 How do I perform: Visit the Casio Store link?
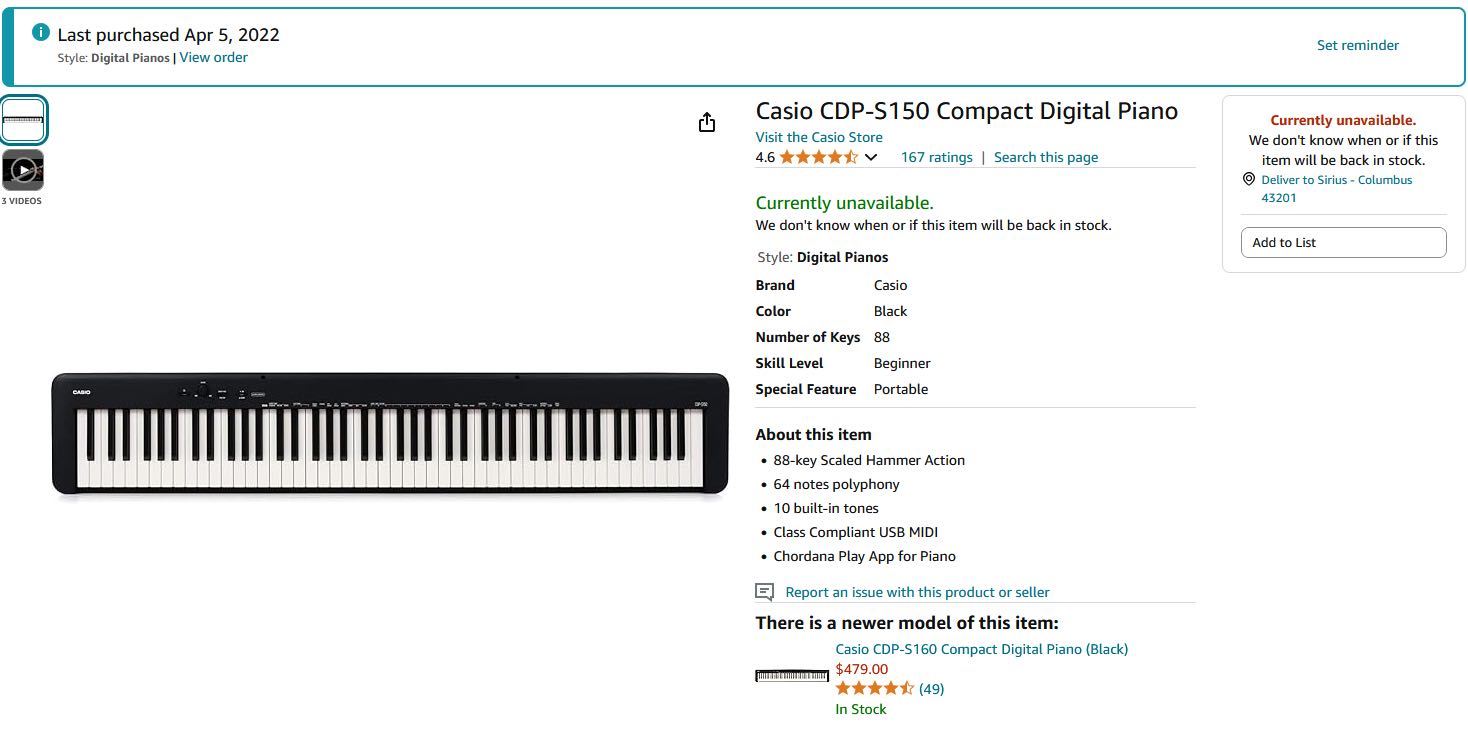click(819, 137)
